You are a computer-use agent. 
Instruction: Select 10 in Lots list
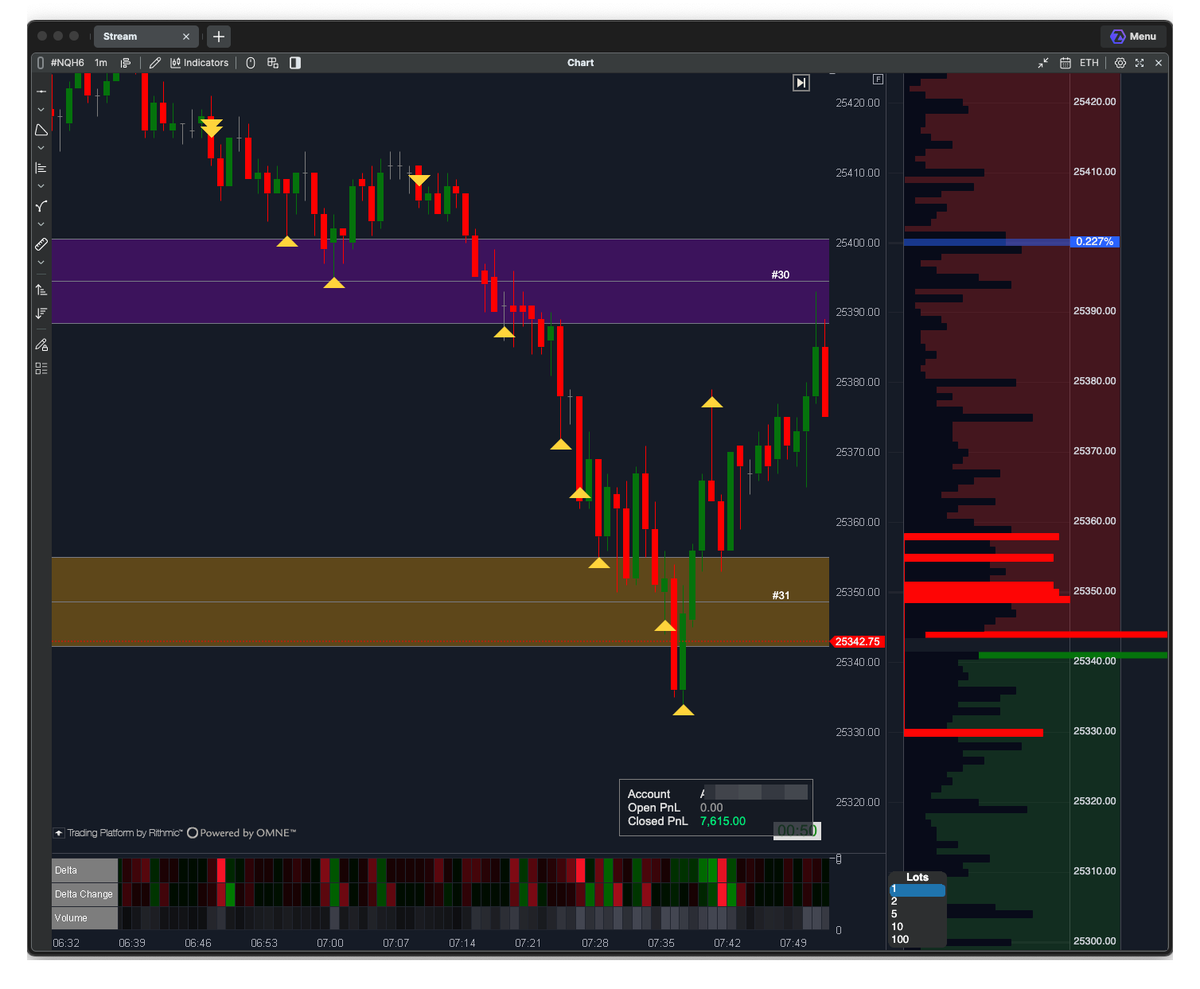[917, 927]
